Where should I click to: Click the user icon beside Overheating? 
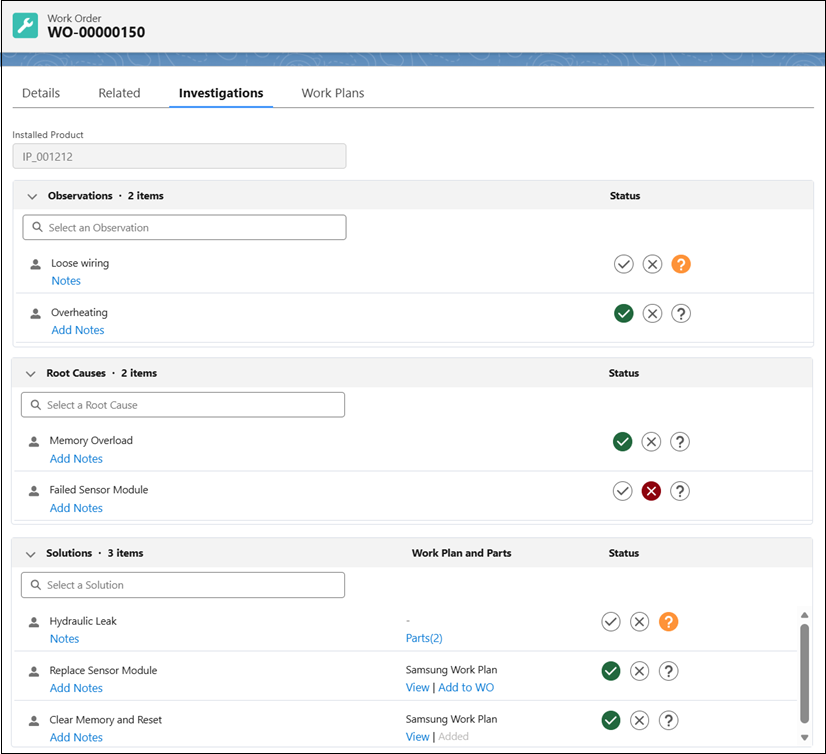tap(35, 314)
